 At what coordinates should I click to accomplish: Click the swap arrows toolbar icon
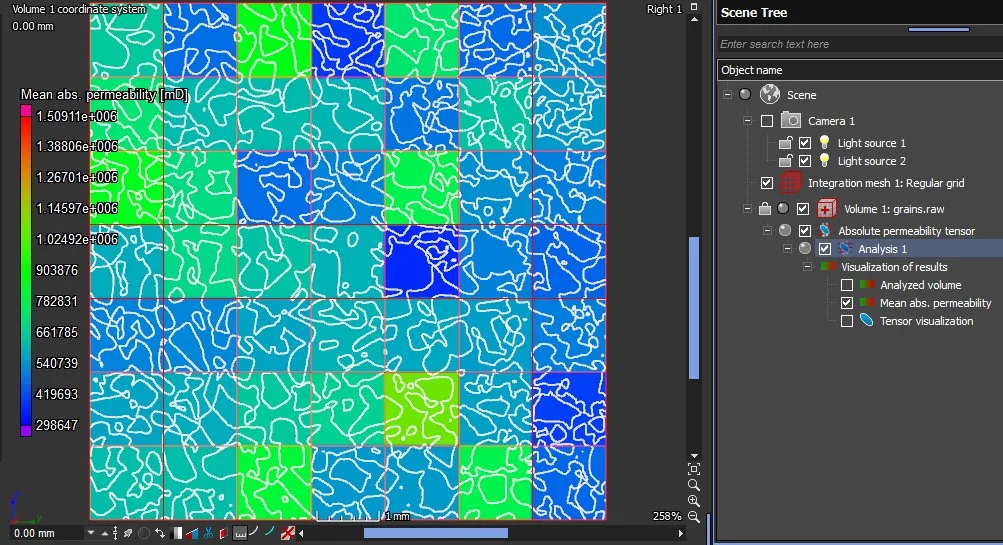pyautogui.click(x=160, y=533)
